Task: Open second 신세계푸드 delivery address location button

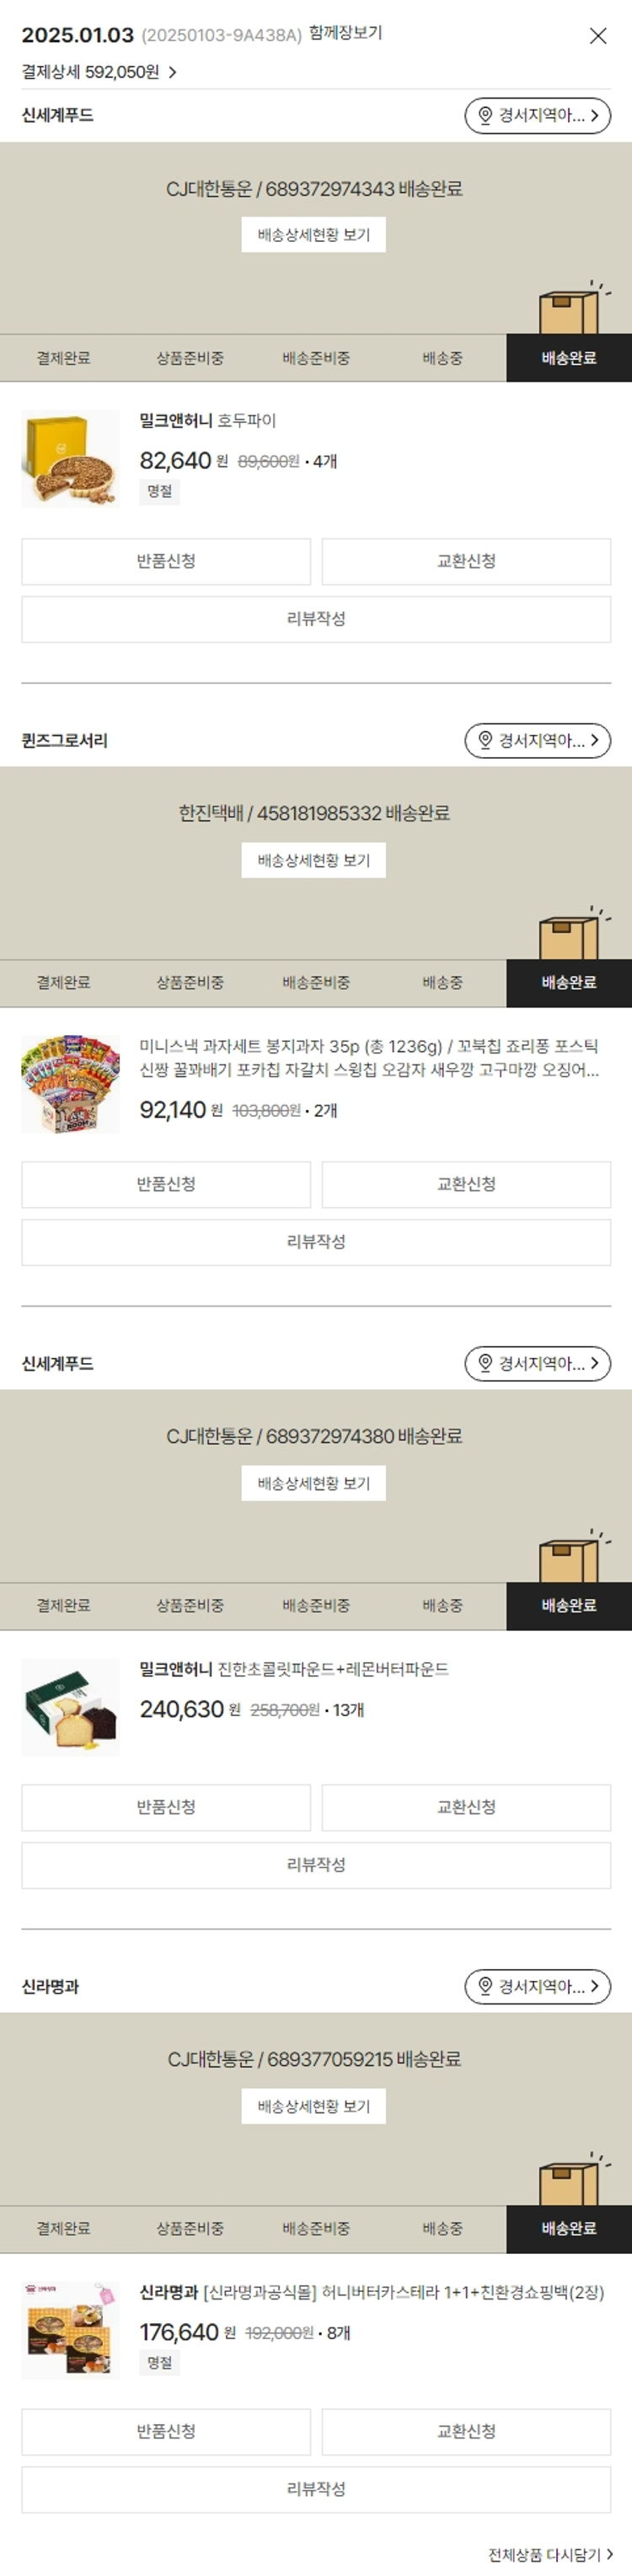Action: (538, 1363)
